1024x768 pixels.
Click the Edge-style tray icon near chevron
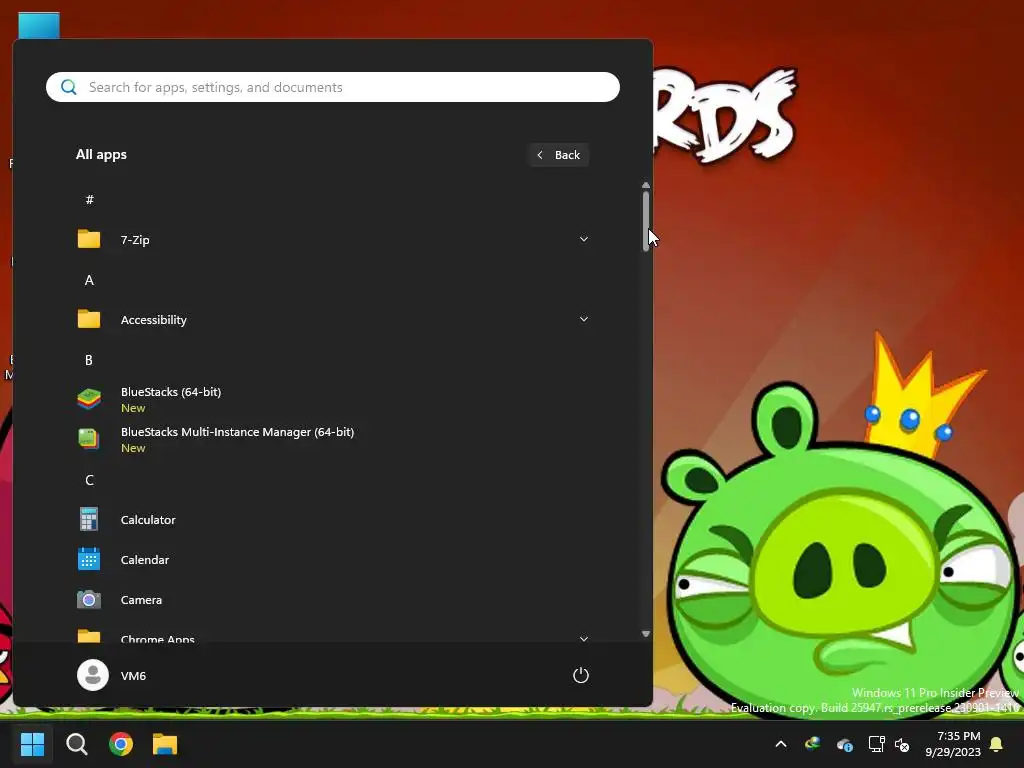point(812,743)
